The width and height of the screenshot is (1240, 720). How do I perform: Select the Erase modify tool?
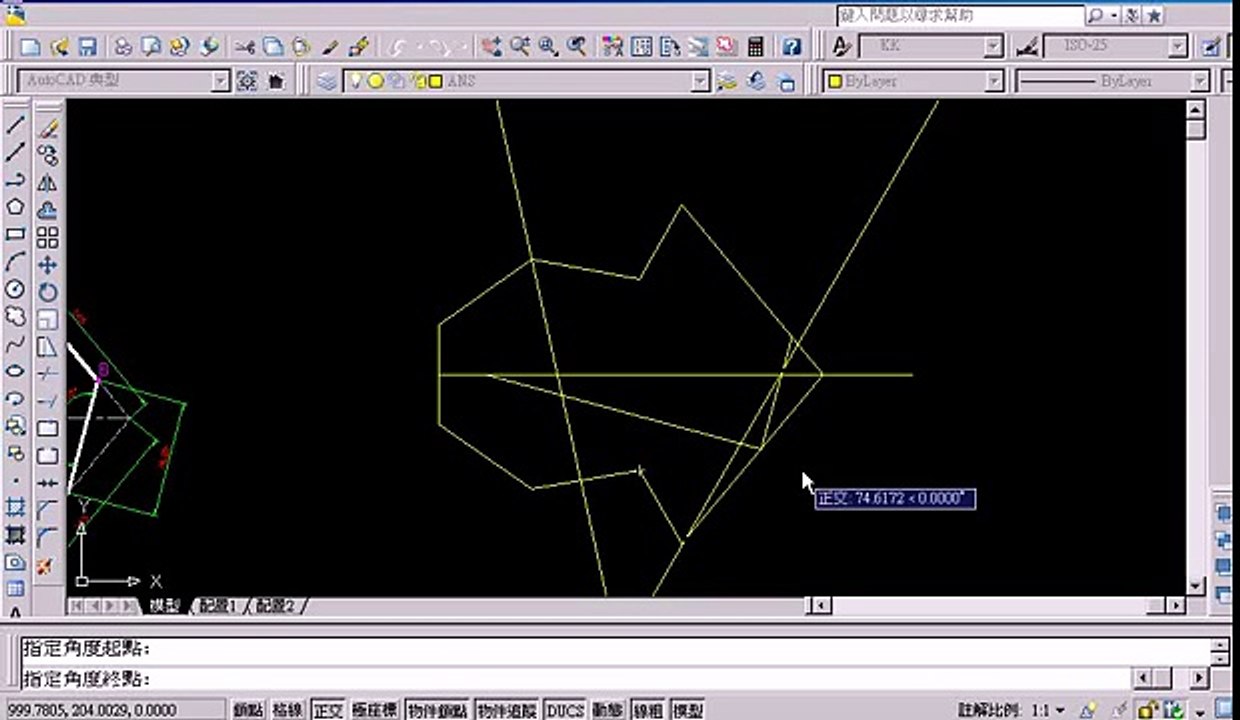click(47, 128)
